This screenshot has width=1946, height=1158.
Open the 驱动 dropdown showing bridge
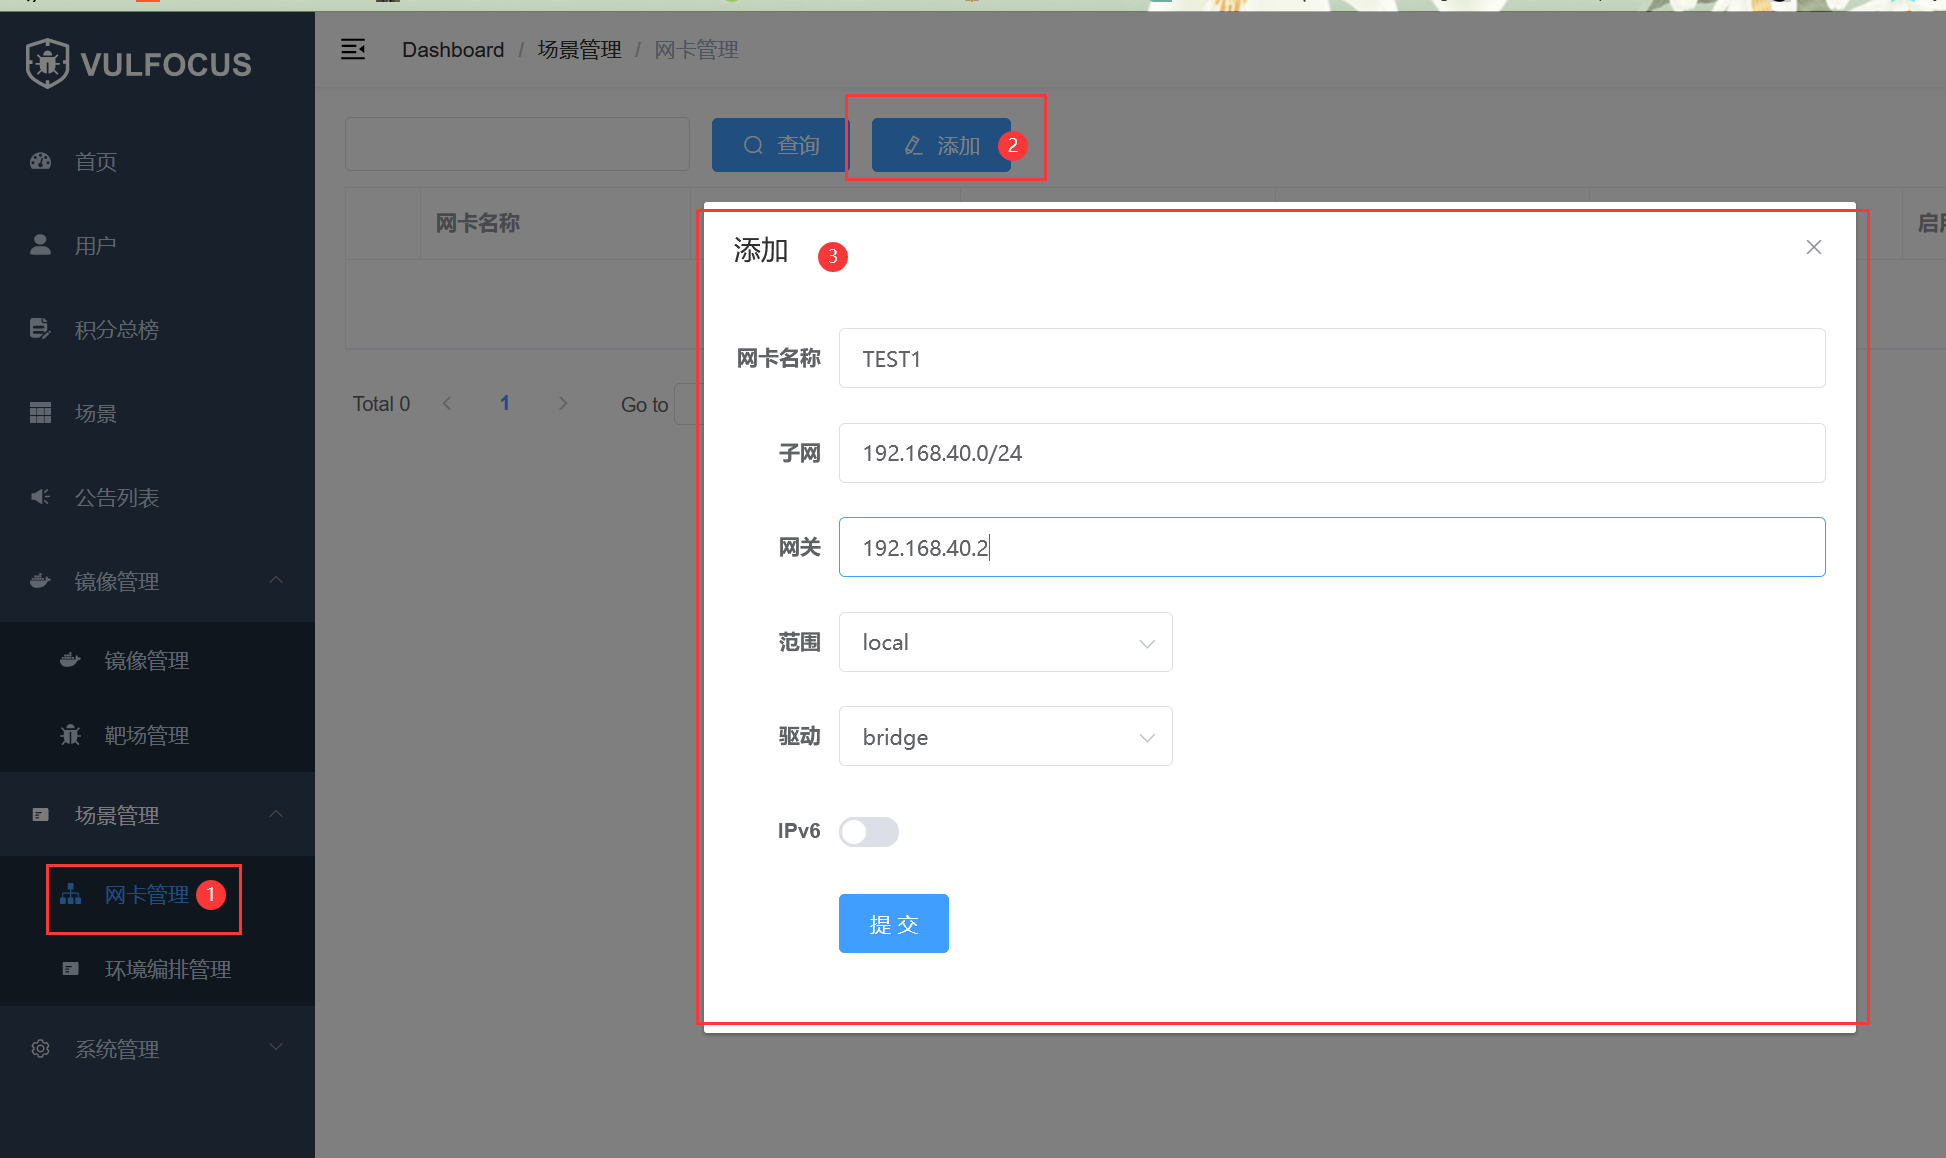point(1006,736)
